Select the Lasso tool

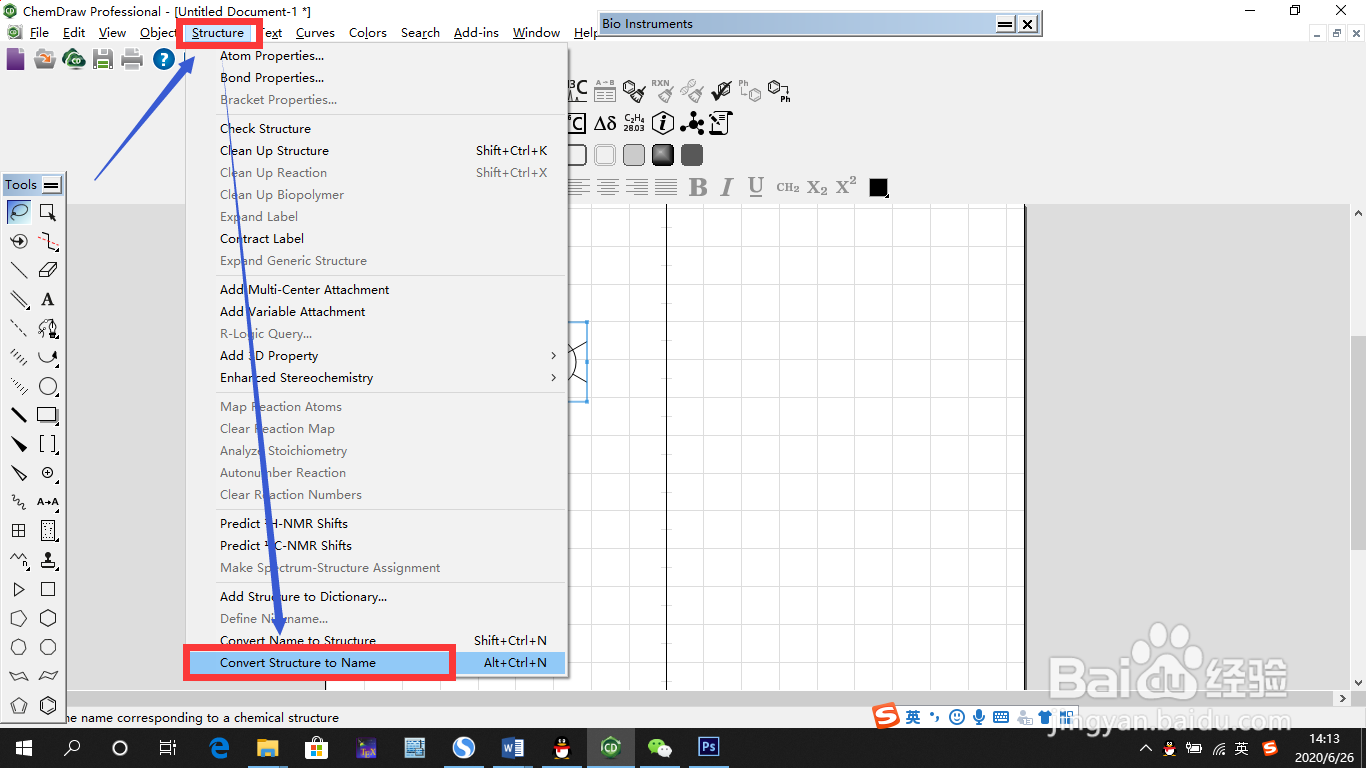[x=19, y=212]
